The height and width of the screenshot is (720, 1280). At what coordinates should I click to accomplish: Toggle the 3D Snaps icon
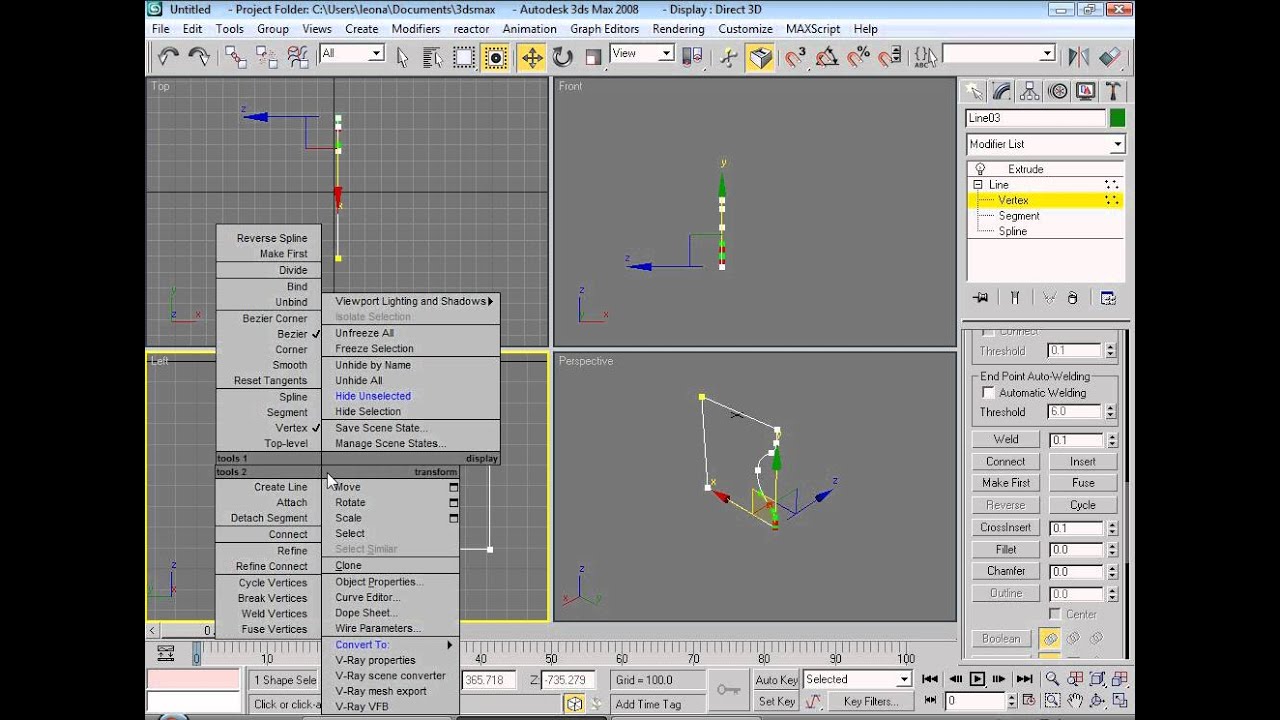(x=796, y=57)
